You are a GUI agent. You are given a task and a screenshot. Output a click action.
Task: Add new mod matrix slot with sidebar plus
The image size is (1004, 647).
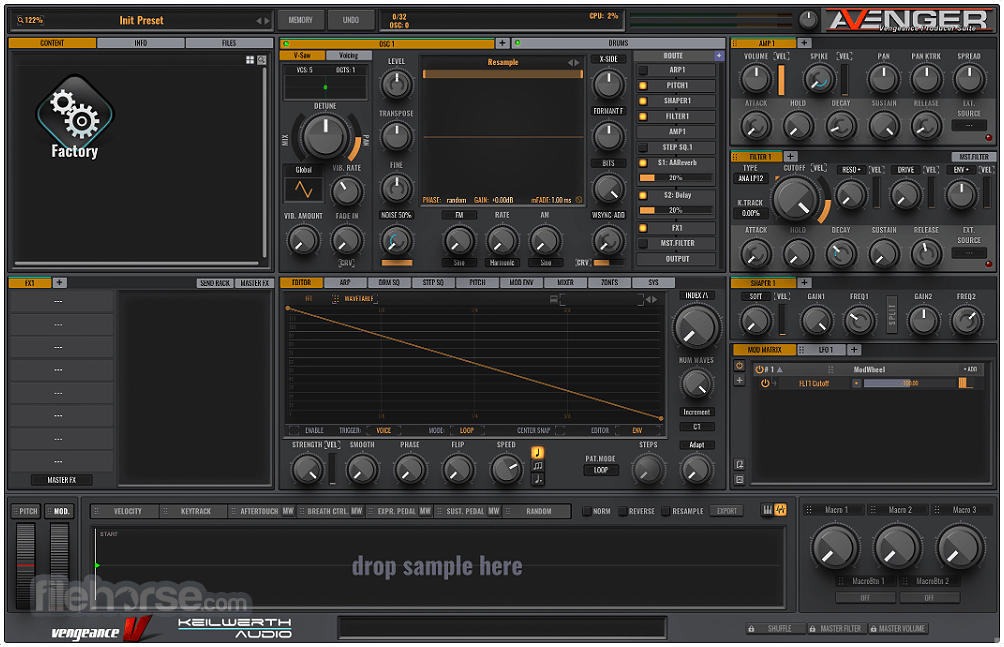[x=739, y=381]
